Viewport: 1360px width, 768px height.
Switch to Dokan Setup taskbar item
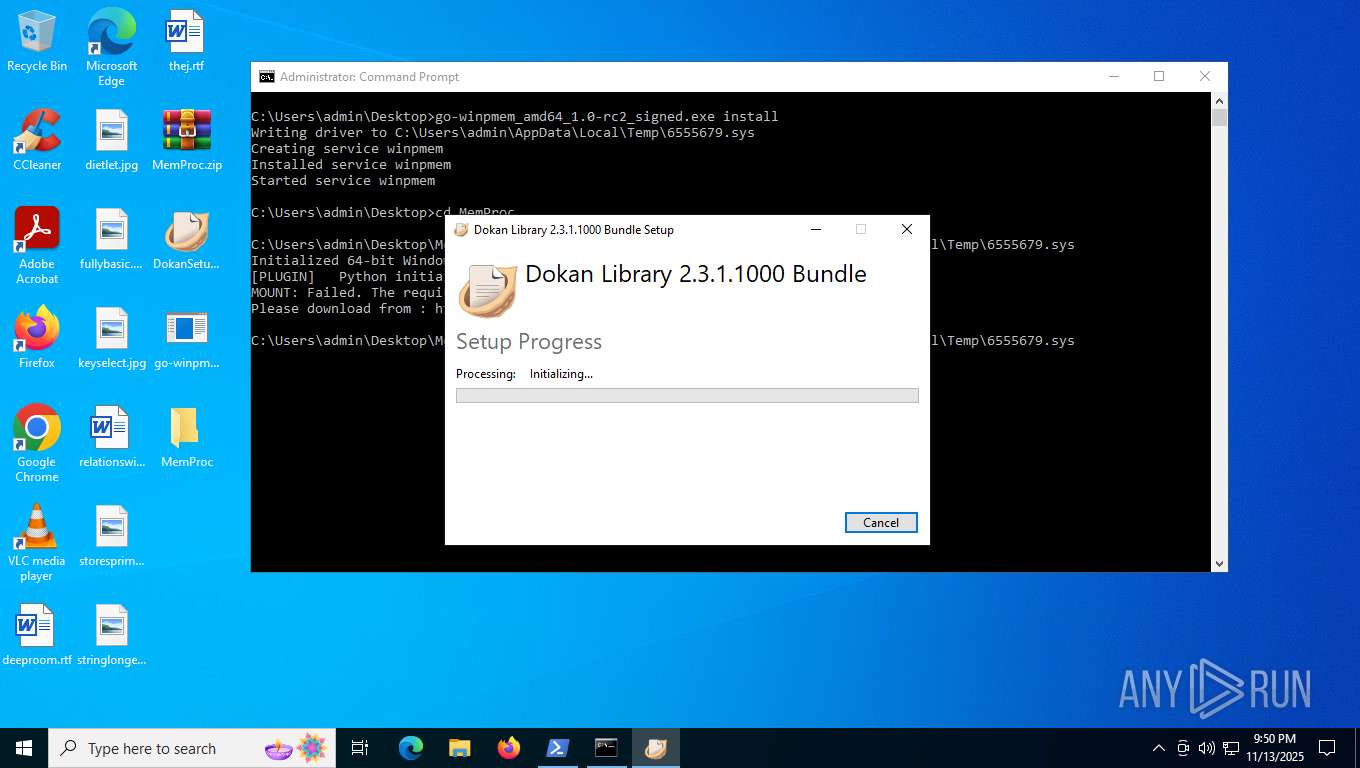[656, 748]
